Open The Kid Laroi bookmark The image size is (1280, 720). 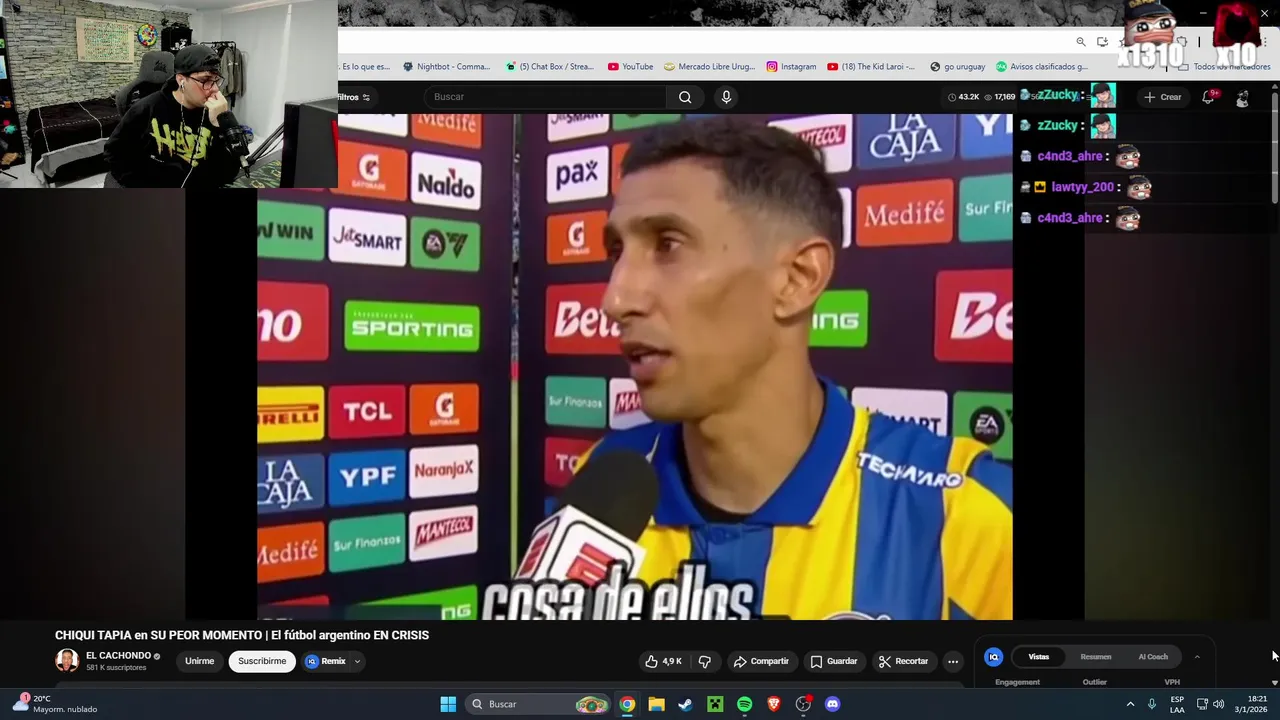click(x=871, y=67)
